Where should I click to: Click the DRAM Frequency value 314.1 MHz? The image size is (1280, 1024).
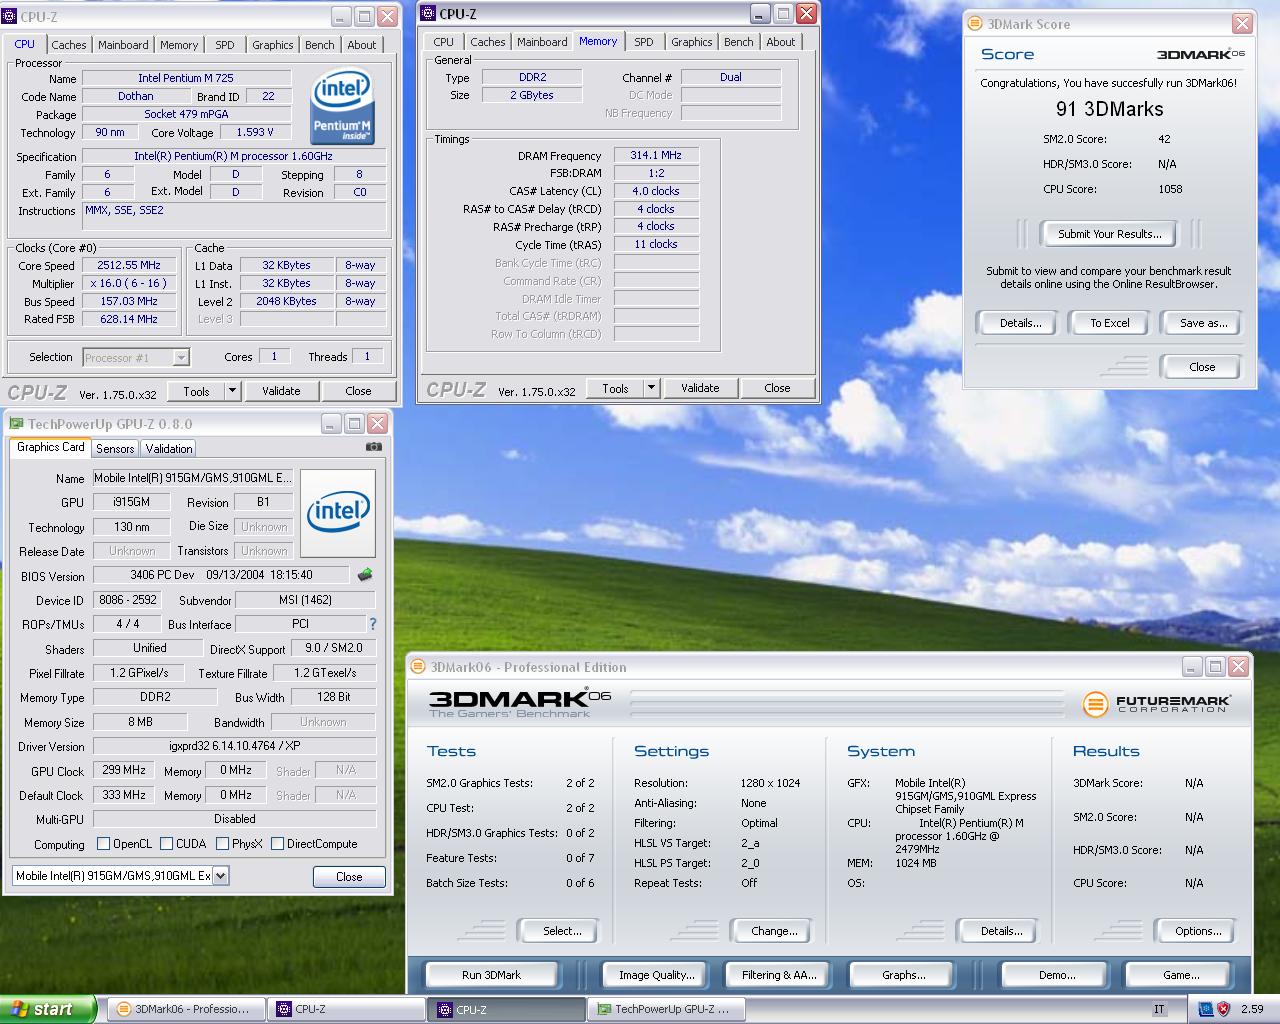pyautogui.click(x=656, y=156)
